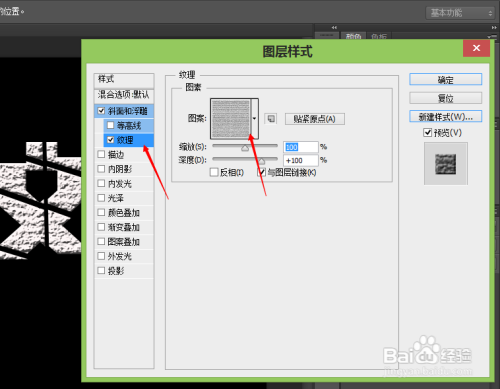Click the 确定 button
The image size is (500, 389).
(445, 80)
